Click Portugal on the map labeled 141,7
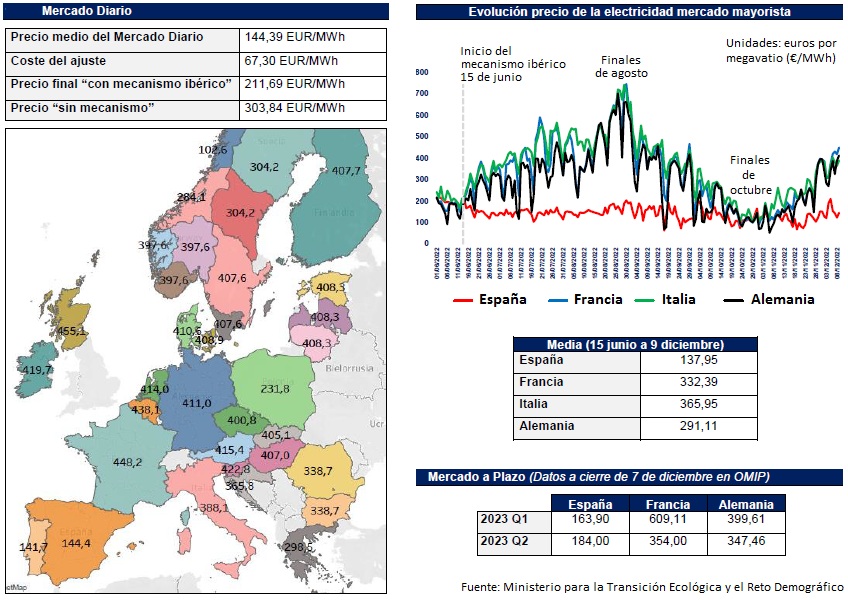848x600 pixels. tap(32, 548)
